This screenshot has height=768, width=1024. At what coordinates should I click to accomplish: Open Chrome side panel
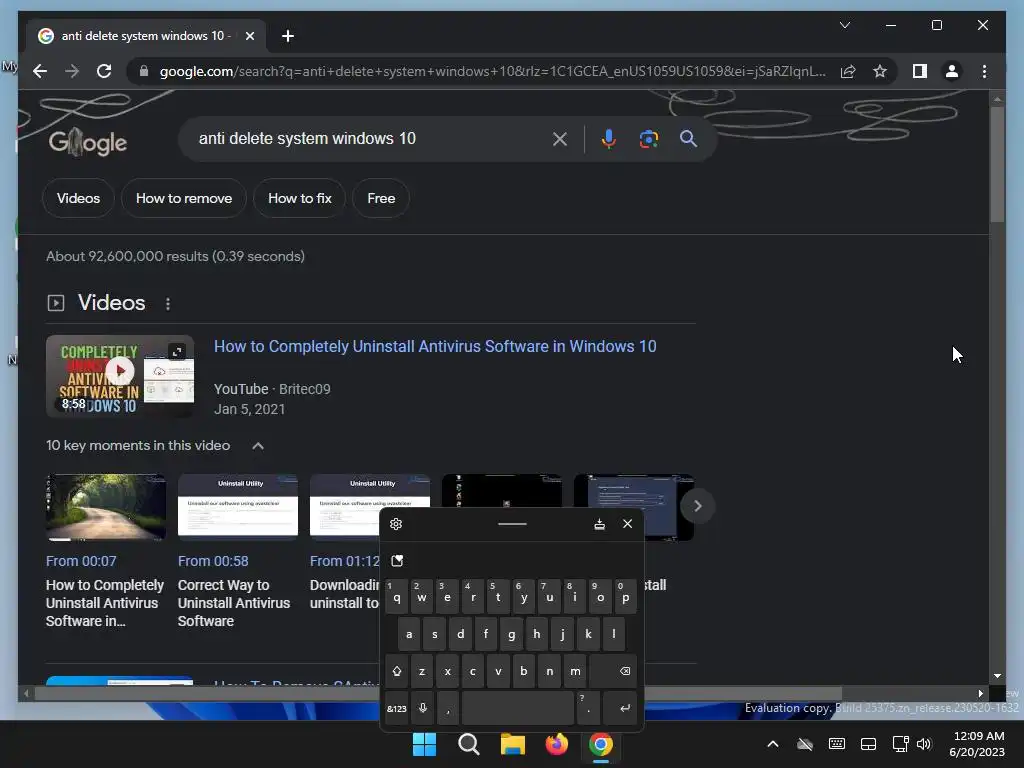[x=920, y=71]
